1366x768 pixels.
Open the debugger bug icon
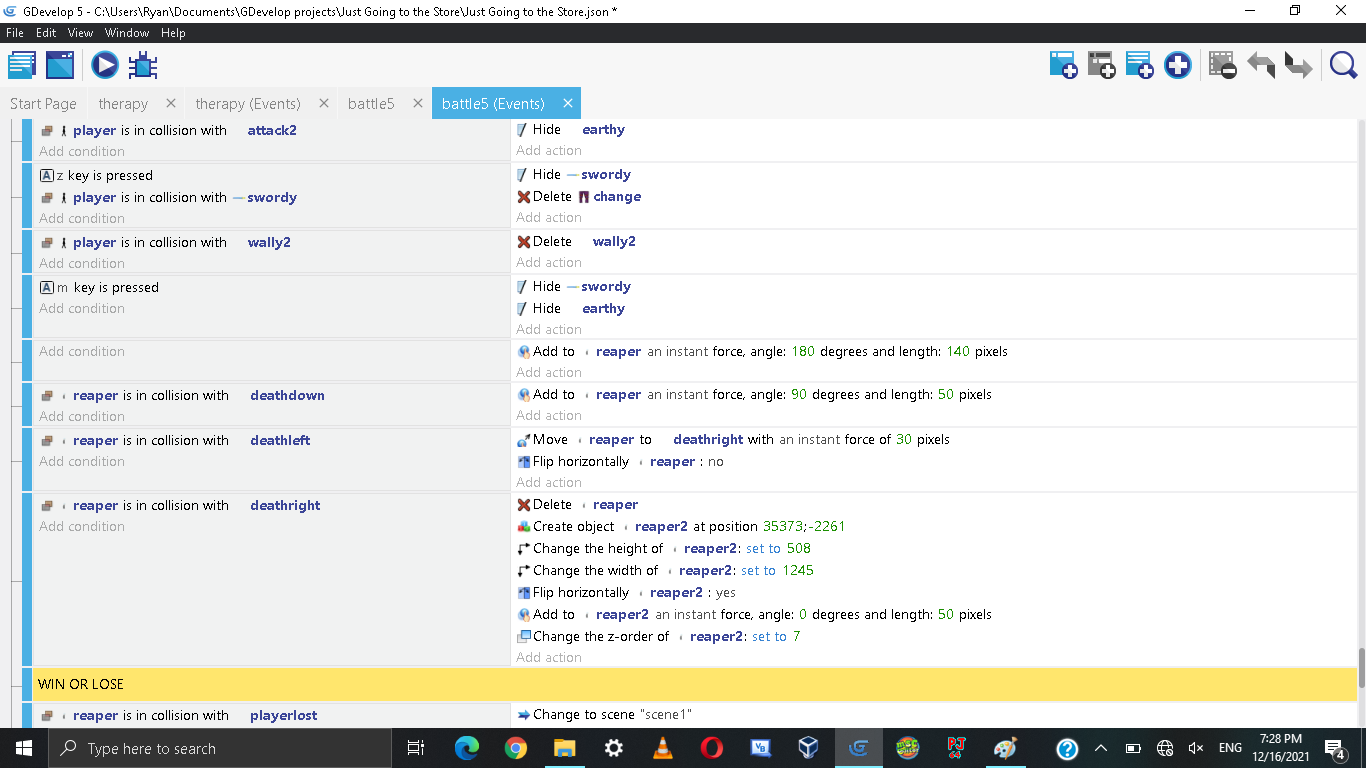coord(143,66)
